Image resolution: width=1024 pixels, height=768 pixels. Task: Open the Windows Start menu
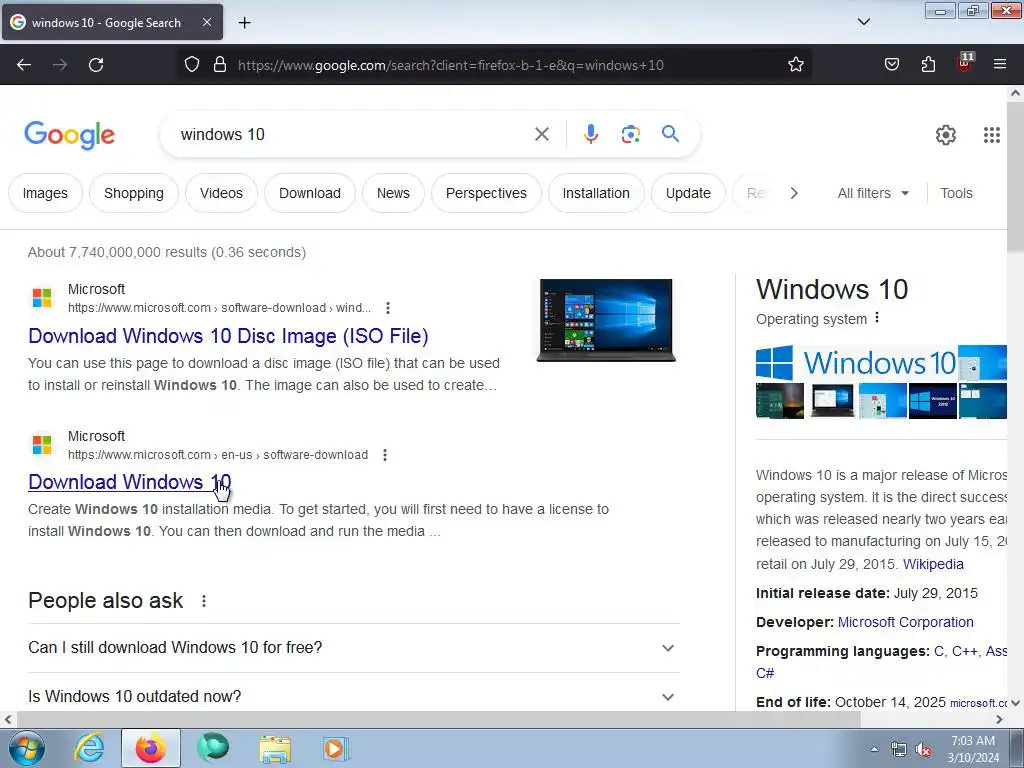click(25, 748)
